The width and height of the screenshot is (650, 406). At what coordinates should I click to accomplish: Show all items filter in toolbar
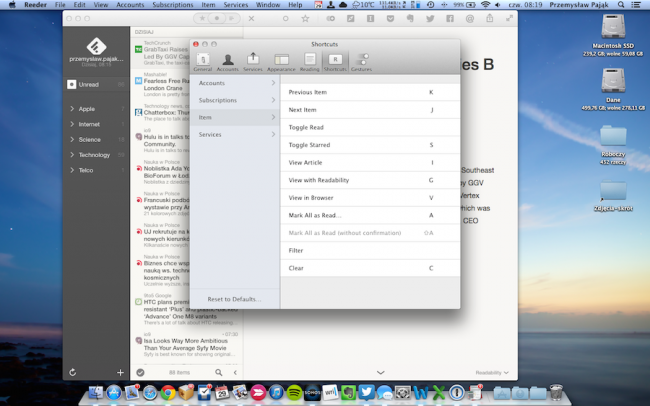tap(232, 18)
